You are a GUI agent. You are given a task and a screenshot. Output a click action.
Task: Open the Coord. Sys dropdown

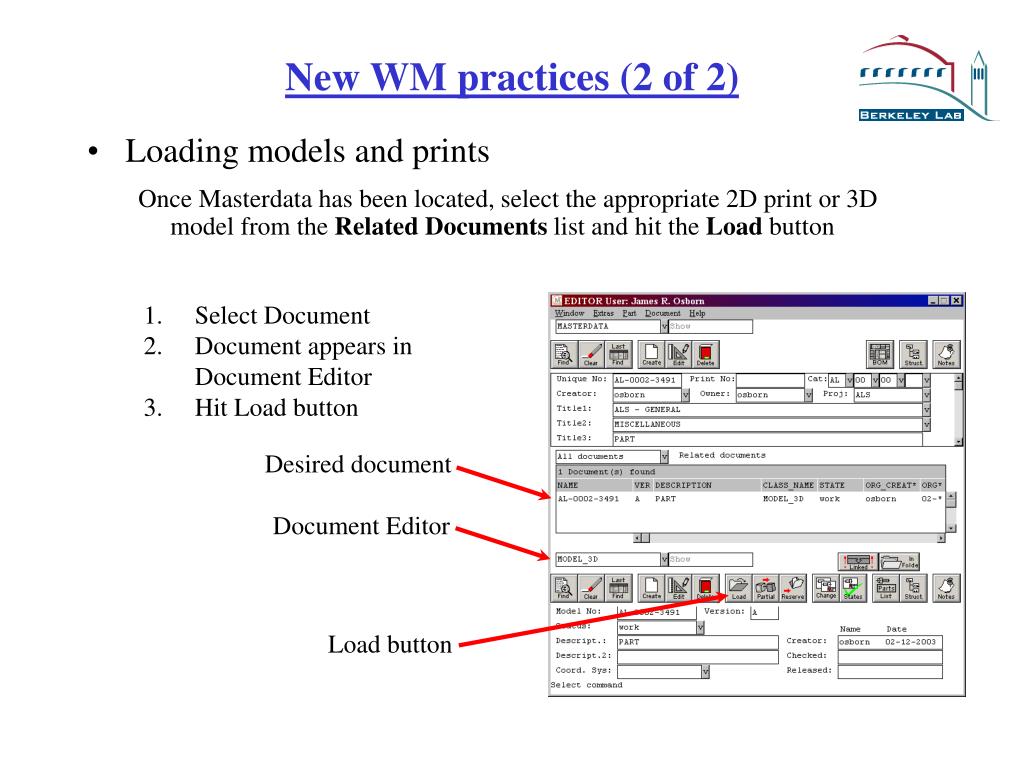click(x=705, y=671)
